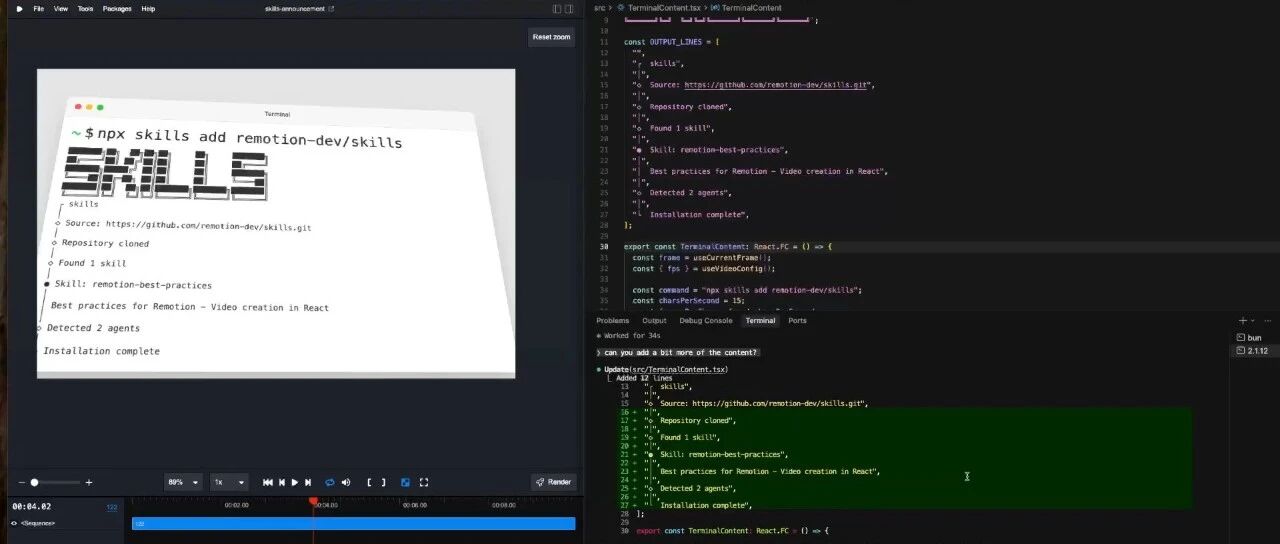The width and height of the screenshot is (1280, 544).
Task: Click the frame number 122 in the timeline
Action: [112, 508]
